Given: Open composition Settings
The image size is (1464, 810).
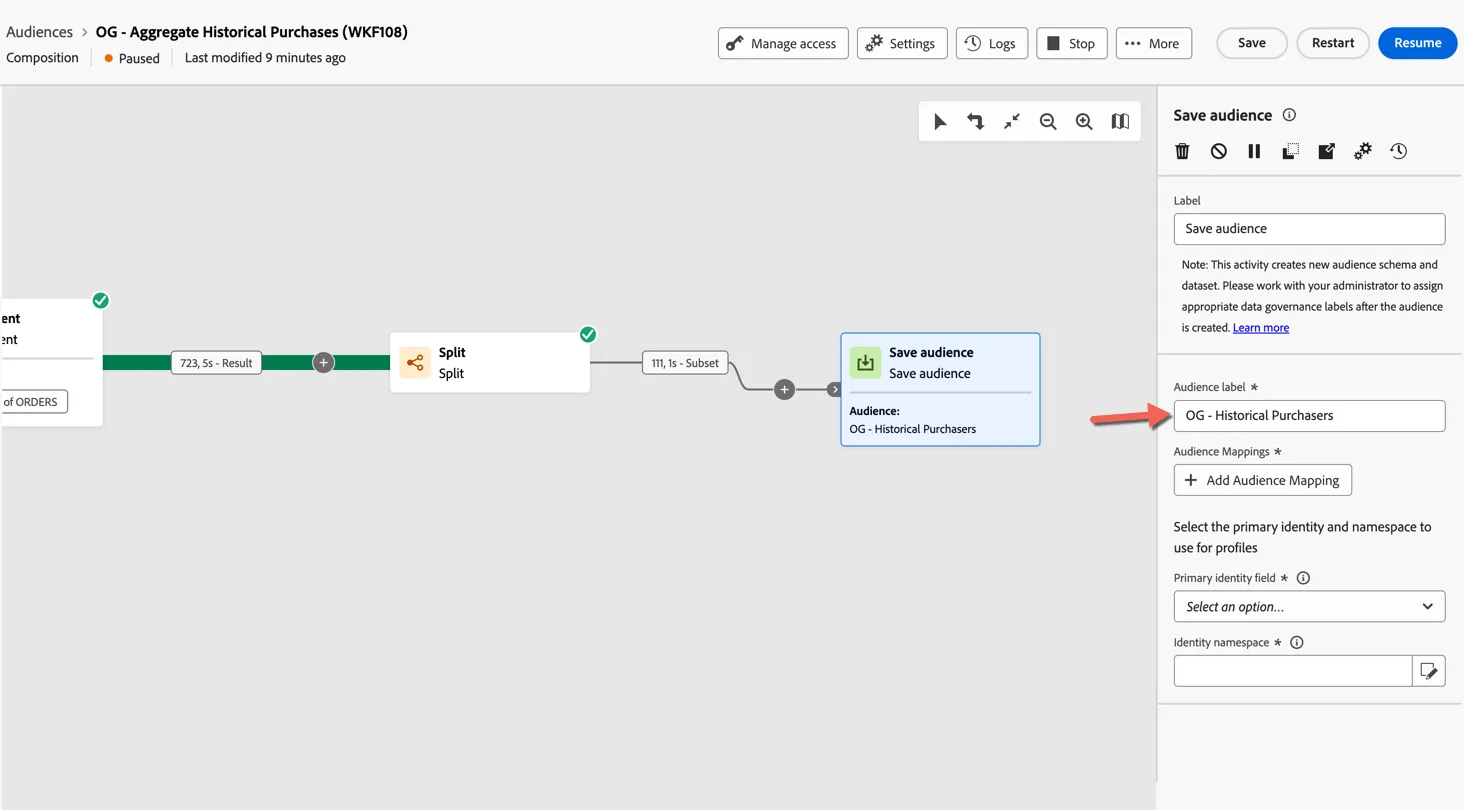Looking at the screenshot, I should 902,43.
